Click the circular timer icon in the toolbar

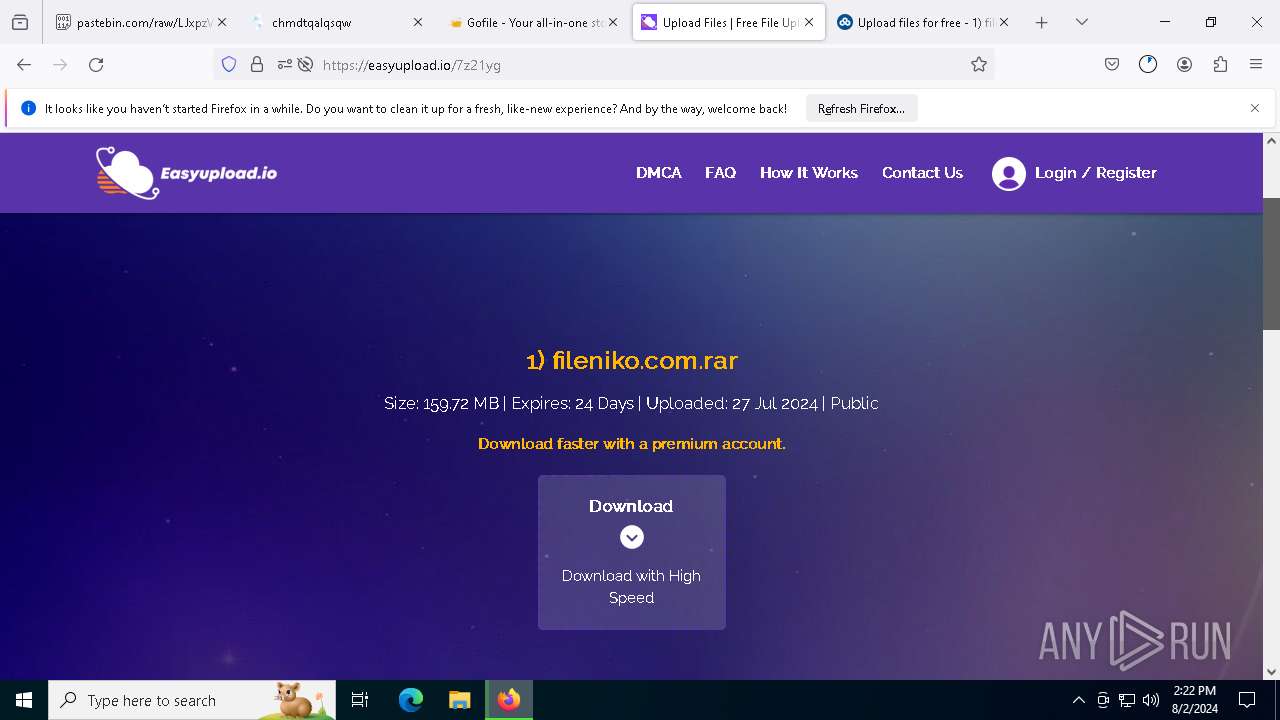tap(1148, 65)
